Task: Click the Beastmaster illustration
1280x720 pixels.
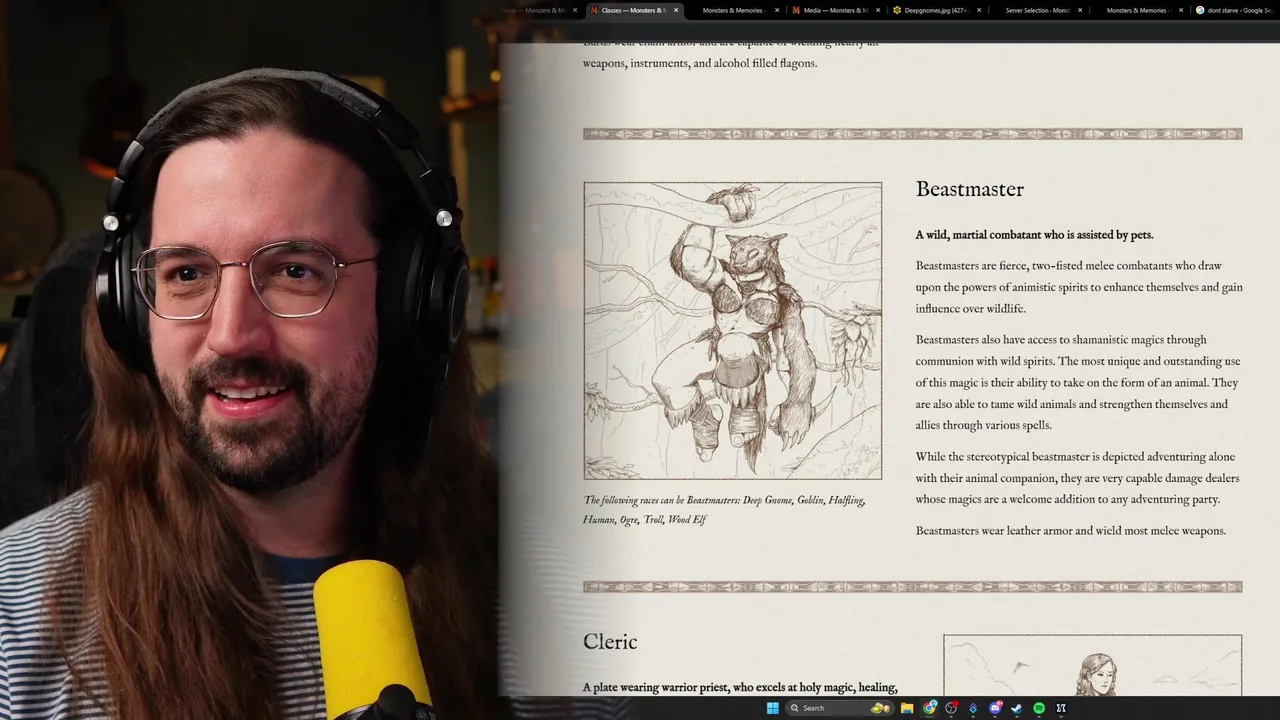Action: pyautogui.click(x=733, y=331)
